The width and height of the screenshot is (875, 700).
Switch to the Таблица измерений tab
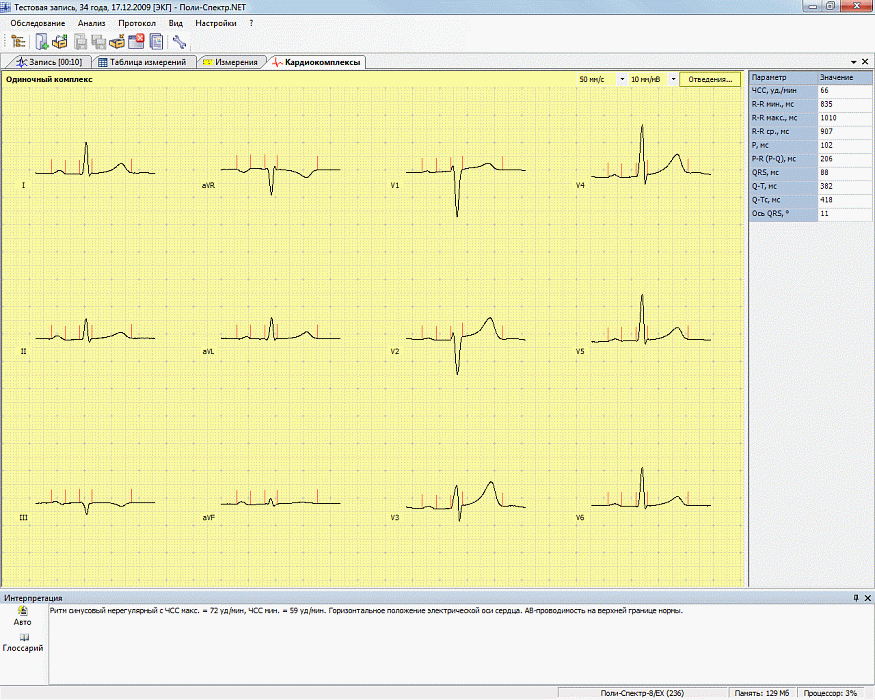click(141, 62)
